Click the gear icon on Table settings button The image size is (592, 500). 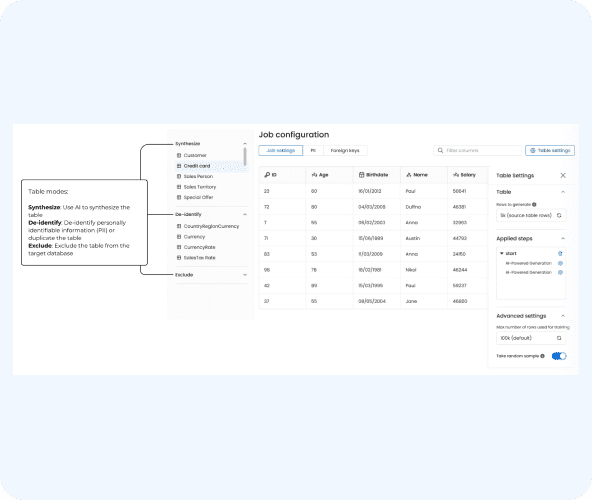coord(533,150)
